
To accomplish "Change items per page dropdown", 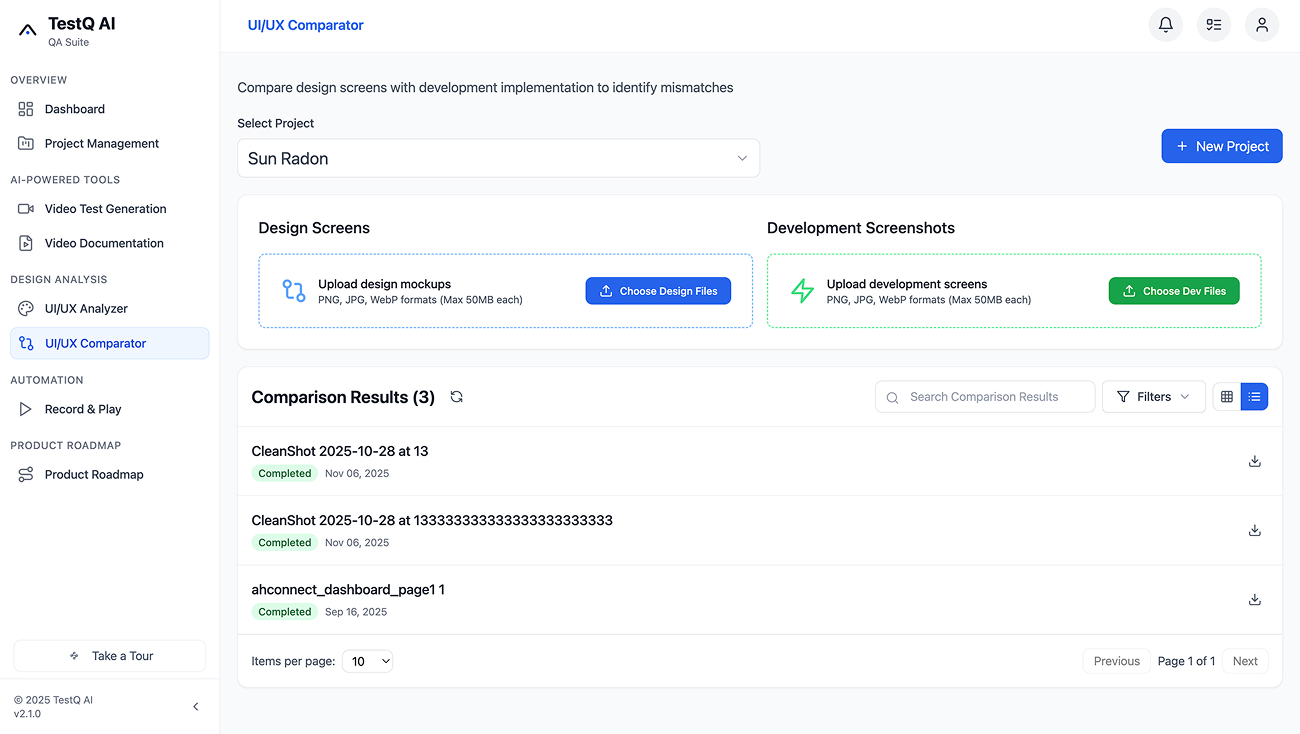I will [x=367, y=661].
